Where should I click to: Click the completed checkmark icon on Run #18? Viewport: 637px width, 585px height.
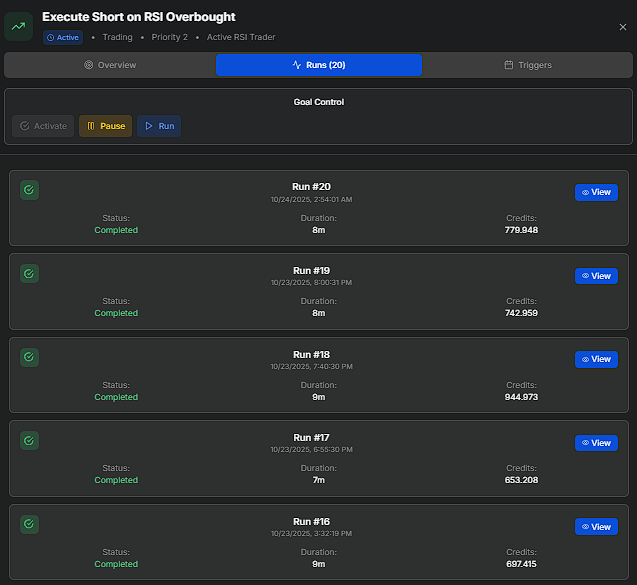pyautogui.click(x=29, y=357)
